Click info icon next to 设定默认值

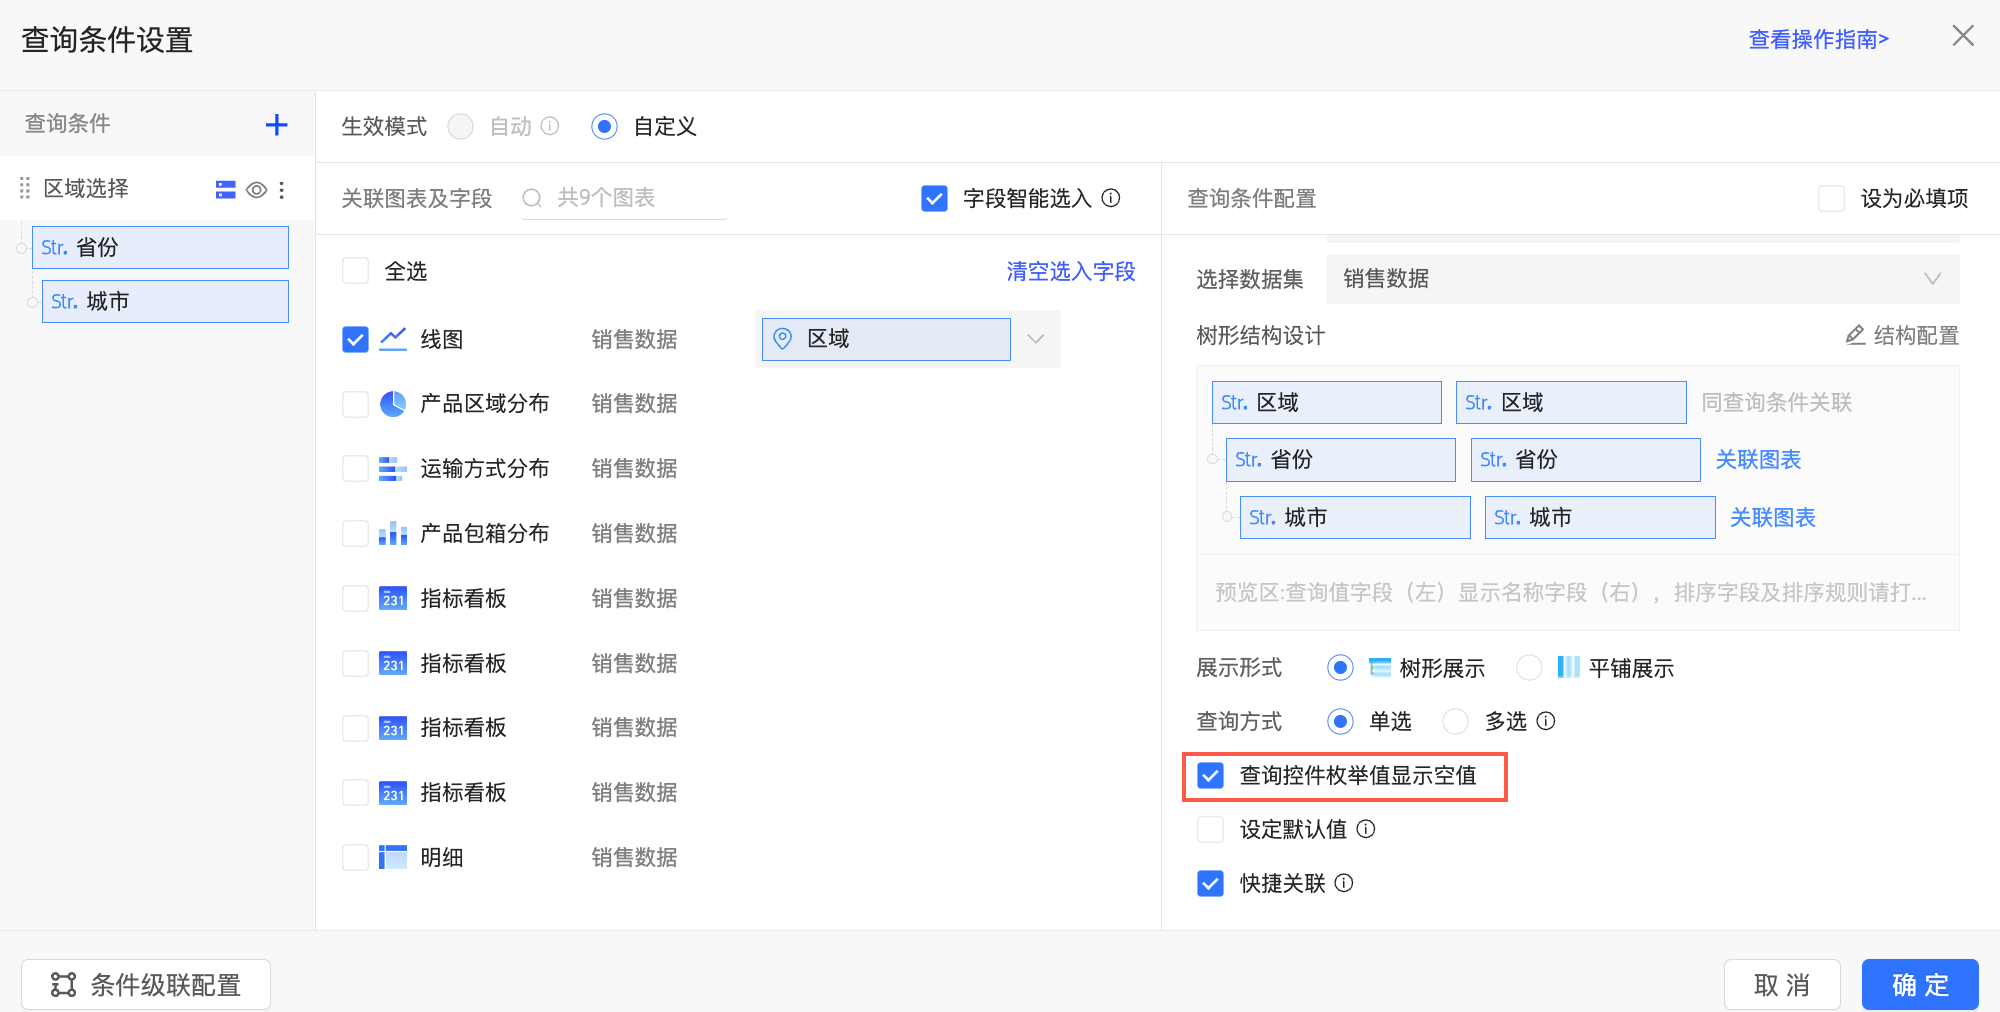tap(1366, 829)
